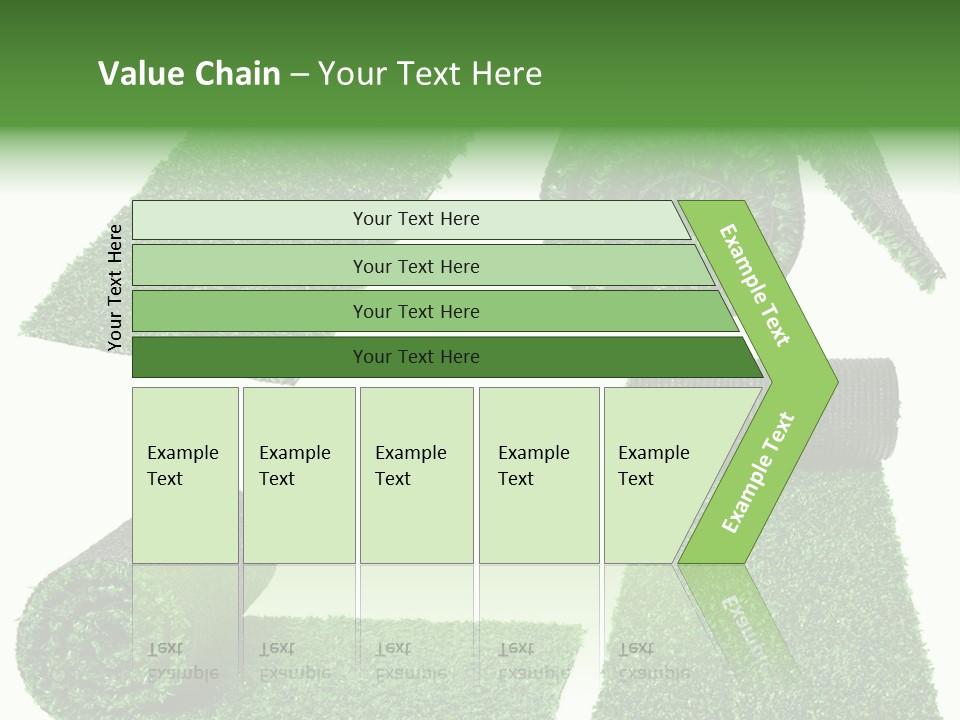Click the third medium-green 'Your Text Here' bar

click(415, 311)
